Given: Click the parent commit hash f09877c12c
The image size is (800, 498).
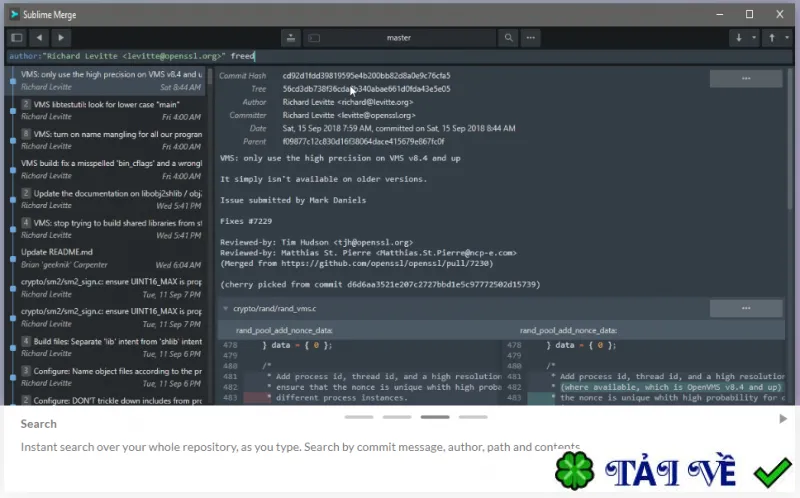Looking at the screenshot, I should (363, 141).
